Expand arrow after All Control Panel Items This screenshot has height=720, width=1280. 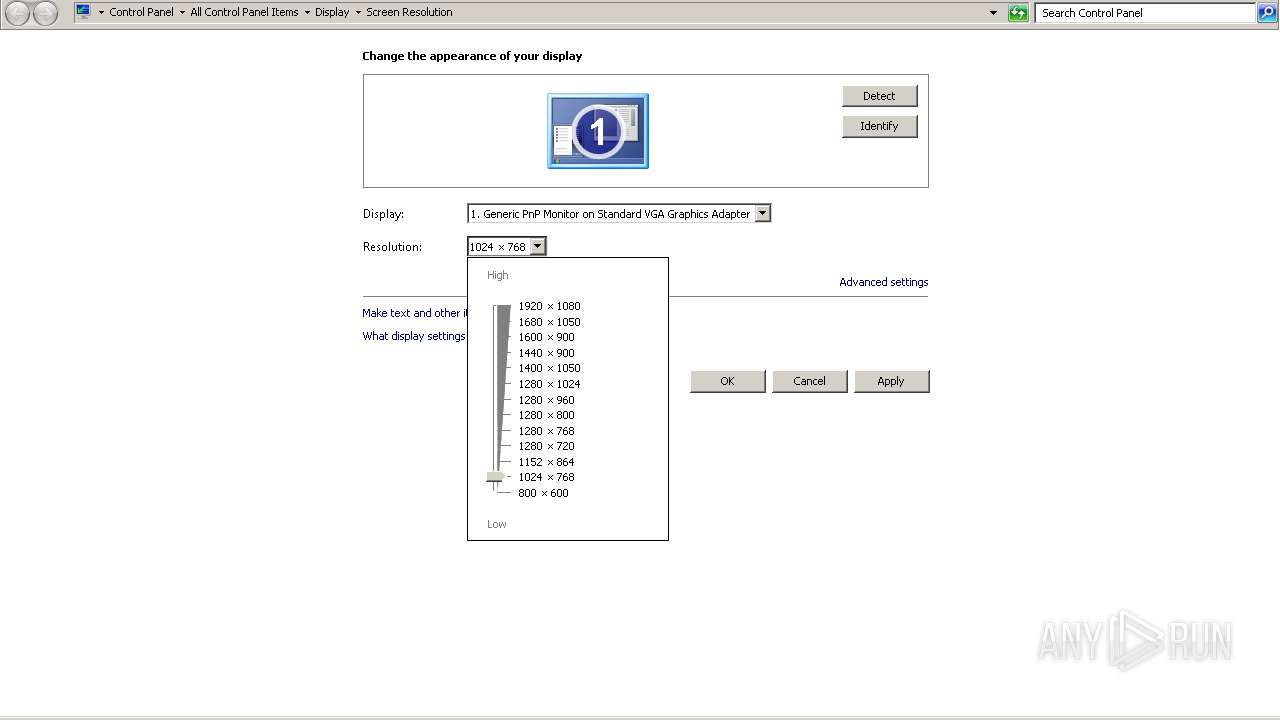(307, 13)
